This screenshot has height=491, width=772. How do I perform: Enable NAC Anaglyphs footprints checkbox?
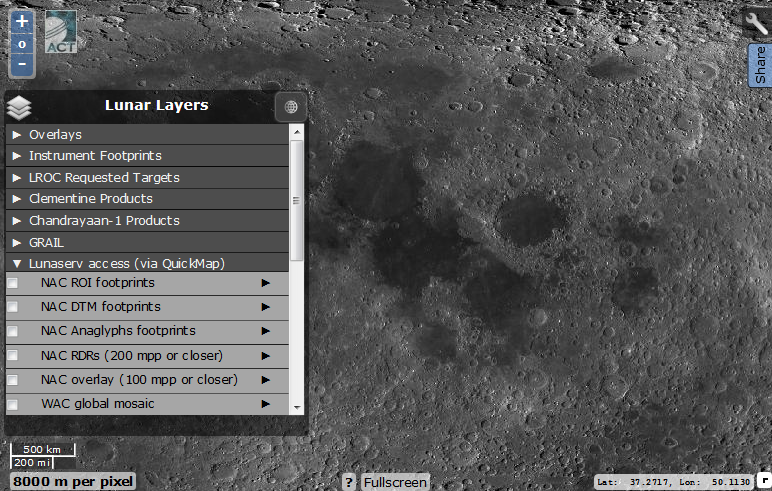[x=13, y=331]
